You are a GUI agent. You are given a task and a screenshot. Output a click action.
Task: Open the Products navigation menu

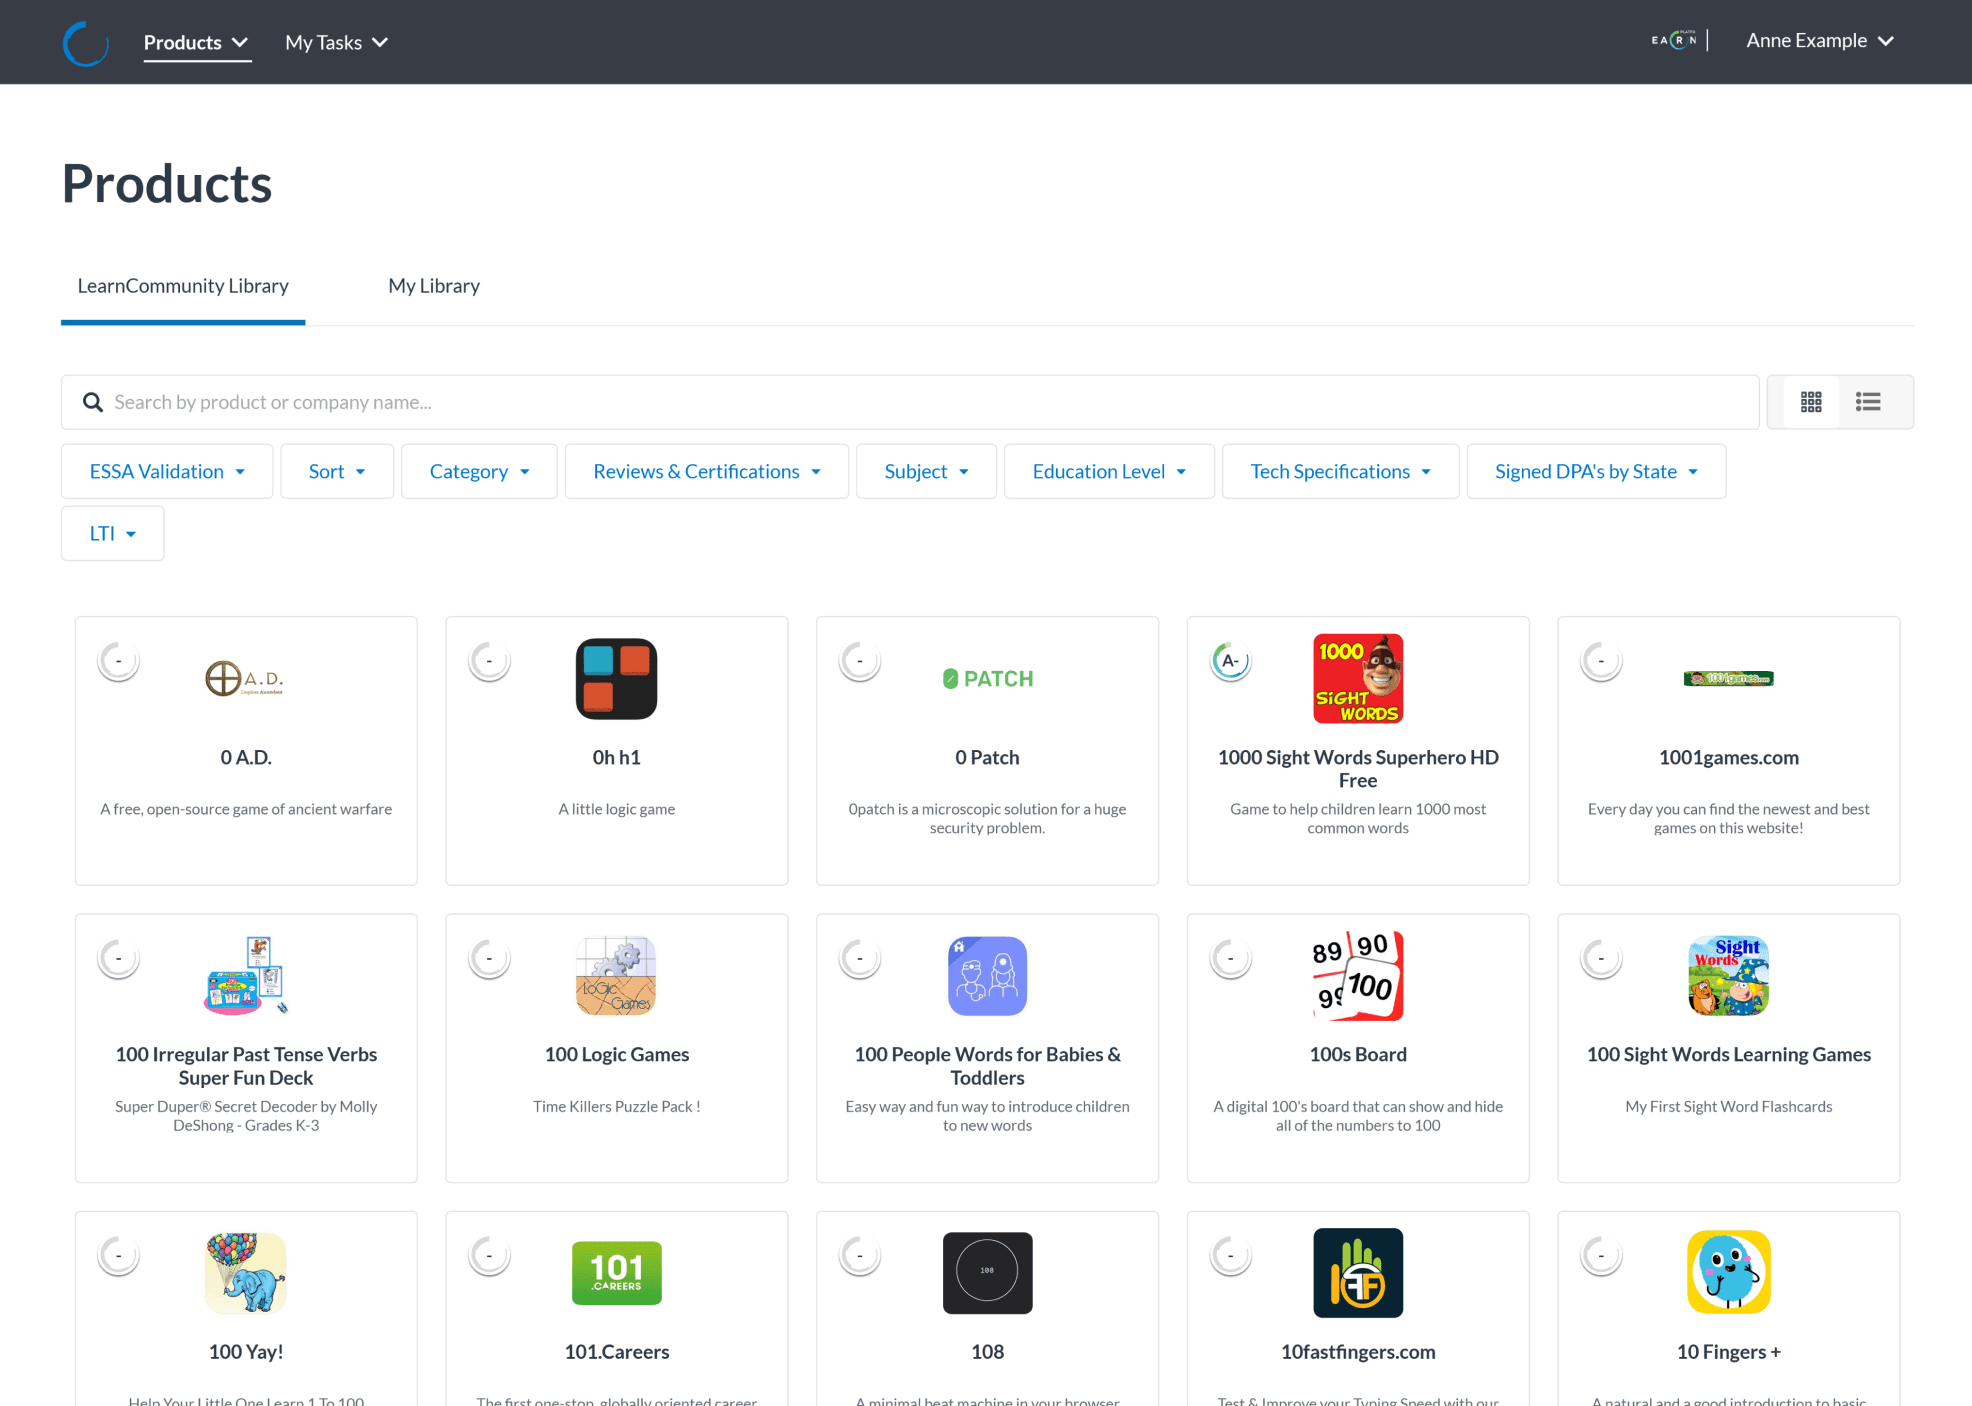click(x=196, y=43)
